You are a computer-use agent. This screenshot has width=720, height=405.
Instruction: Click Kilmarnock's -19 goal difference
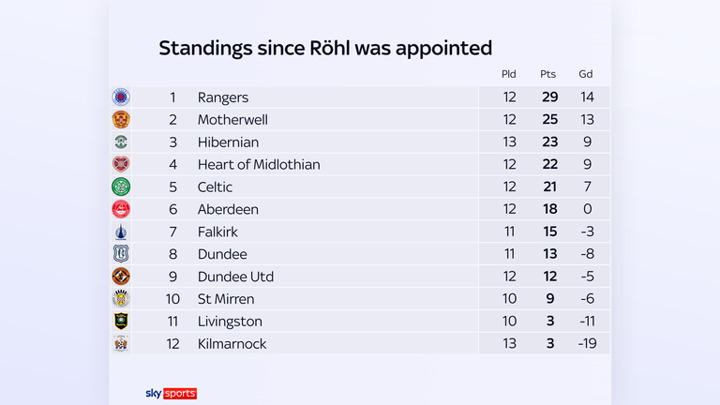(586, 344)
